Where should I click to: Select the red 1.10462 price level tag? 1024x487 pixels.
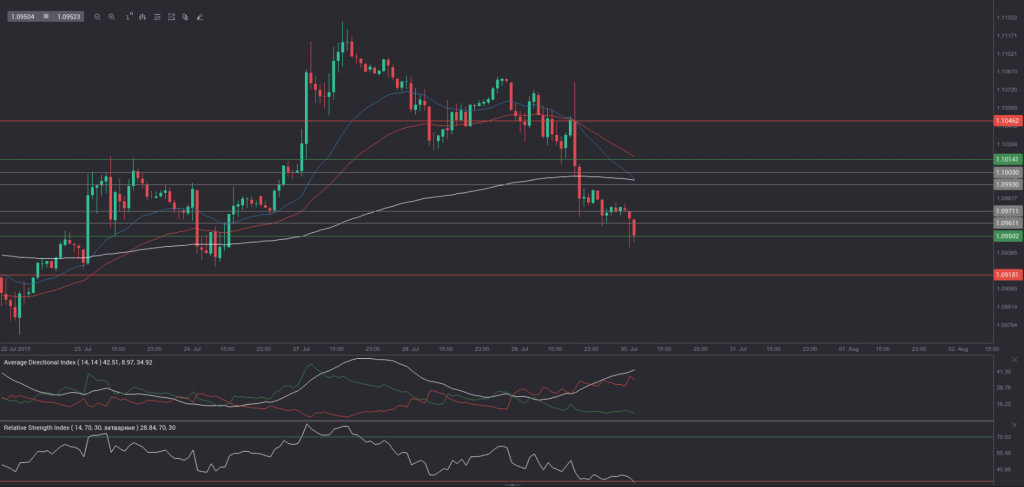1007,121
